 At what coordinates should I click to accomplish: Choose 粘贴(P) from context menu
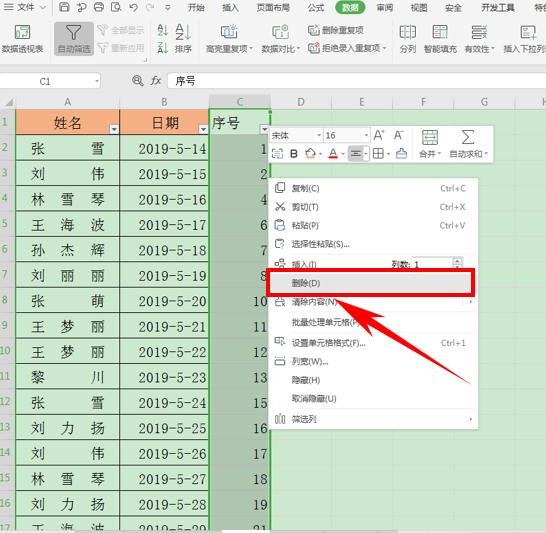click(x=373, y=226)
